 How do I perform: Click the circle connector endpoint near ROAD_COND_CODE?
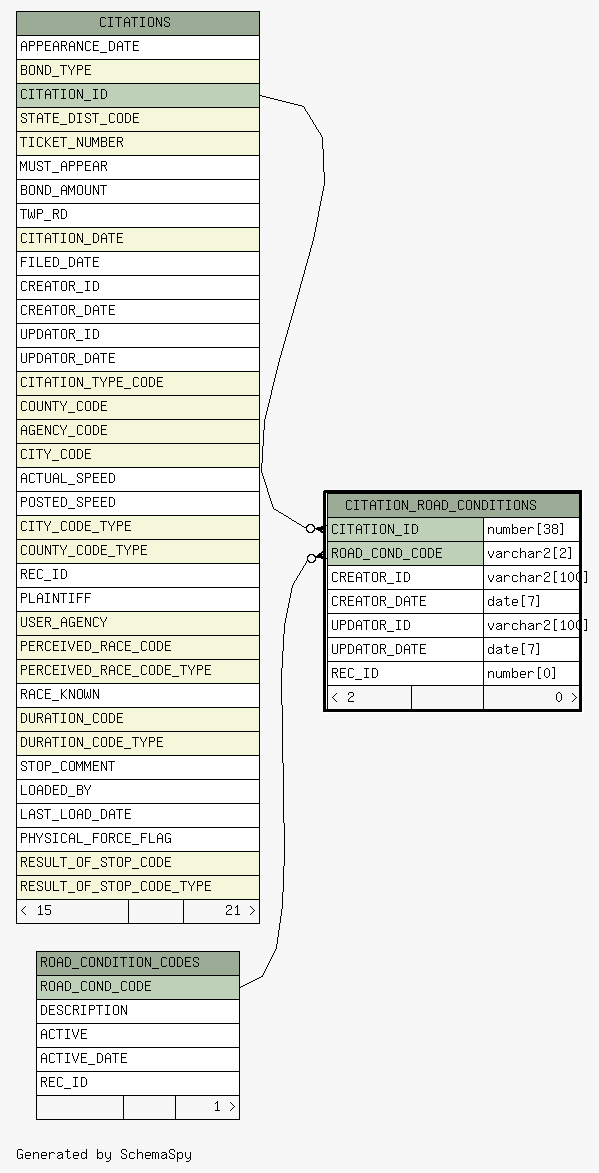(312, 558)
